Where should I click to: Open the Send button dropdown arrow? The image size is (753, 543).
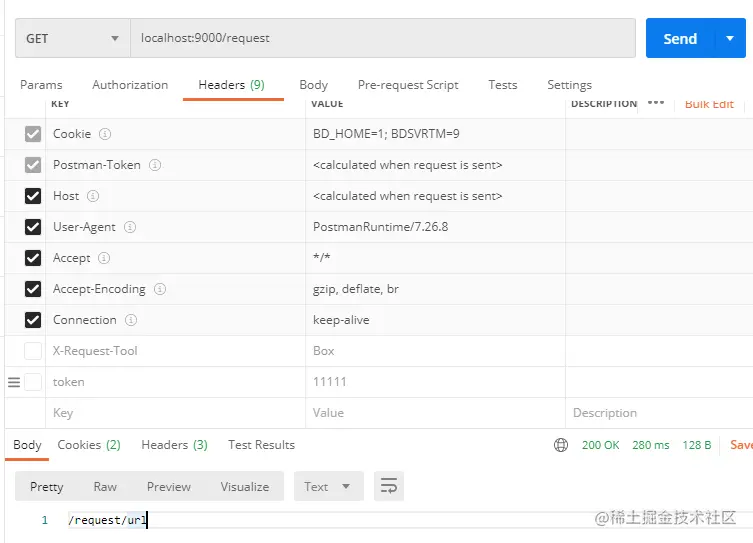(730, 38)
